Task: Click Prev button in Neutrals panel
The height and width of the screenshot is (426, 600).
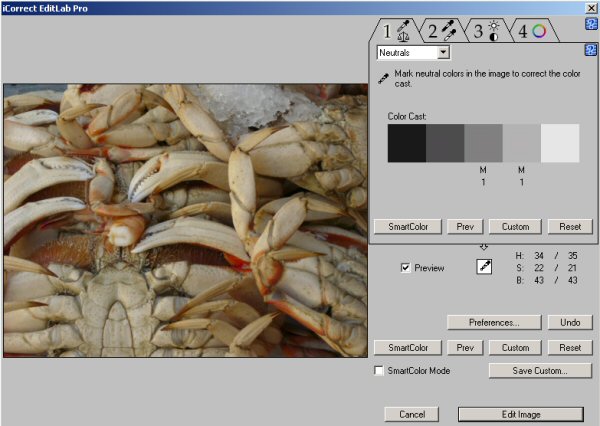Action: pyautogui.click(x=465, y=227)
